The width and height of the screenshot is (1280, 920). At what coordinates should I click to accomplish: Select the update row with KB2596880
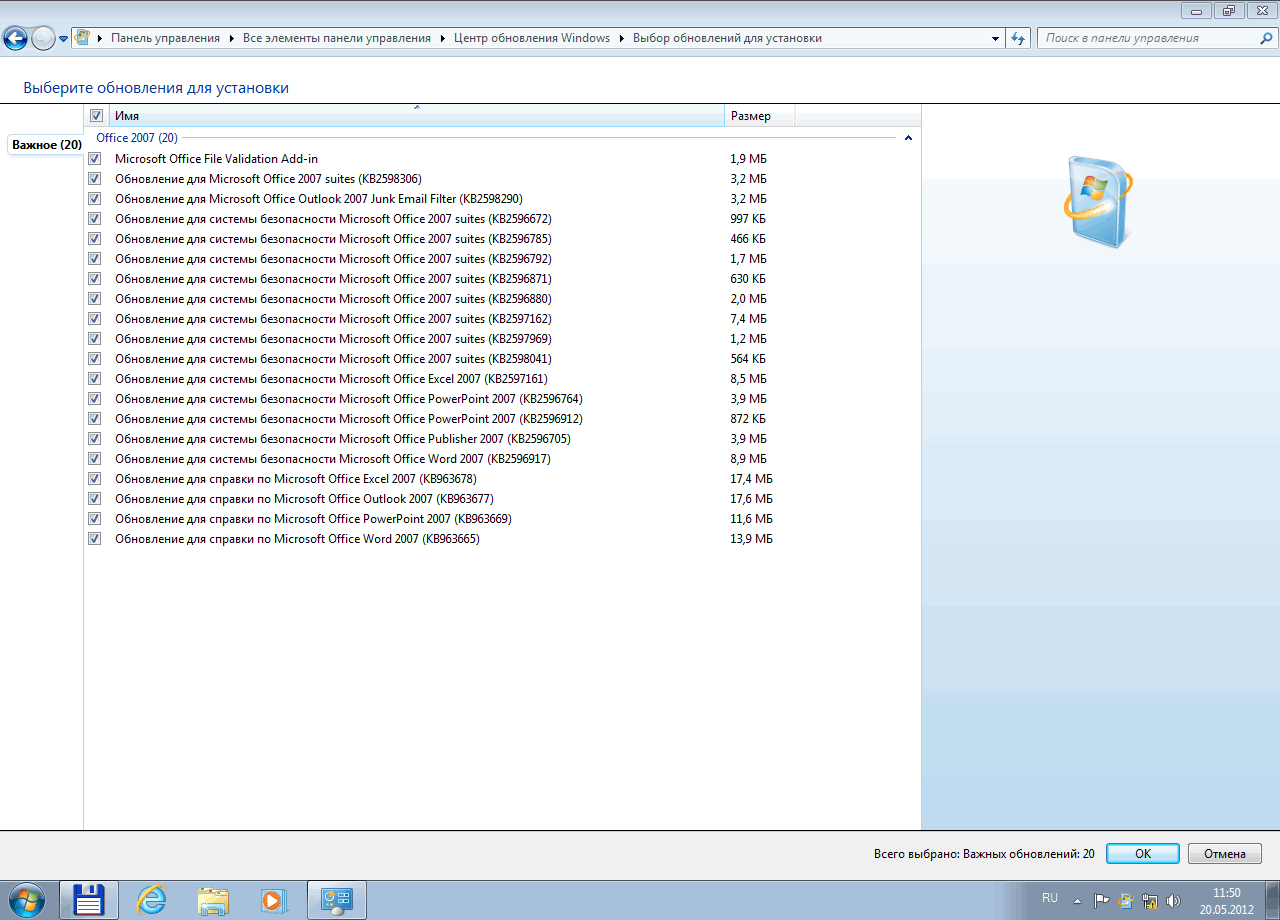pos(502,299)
